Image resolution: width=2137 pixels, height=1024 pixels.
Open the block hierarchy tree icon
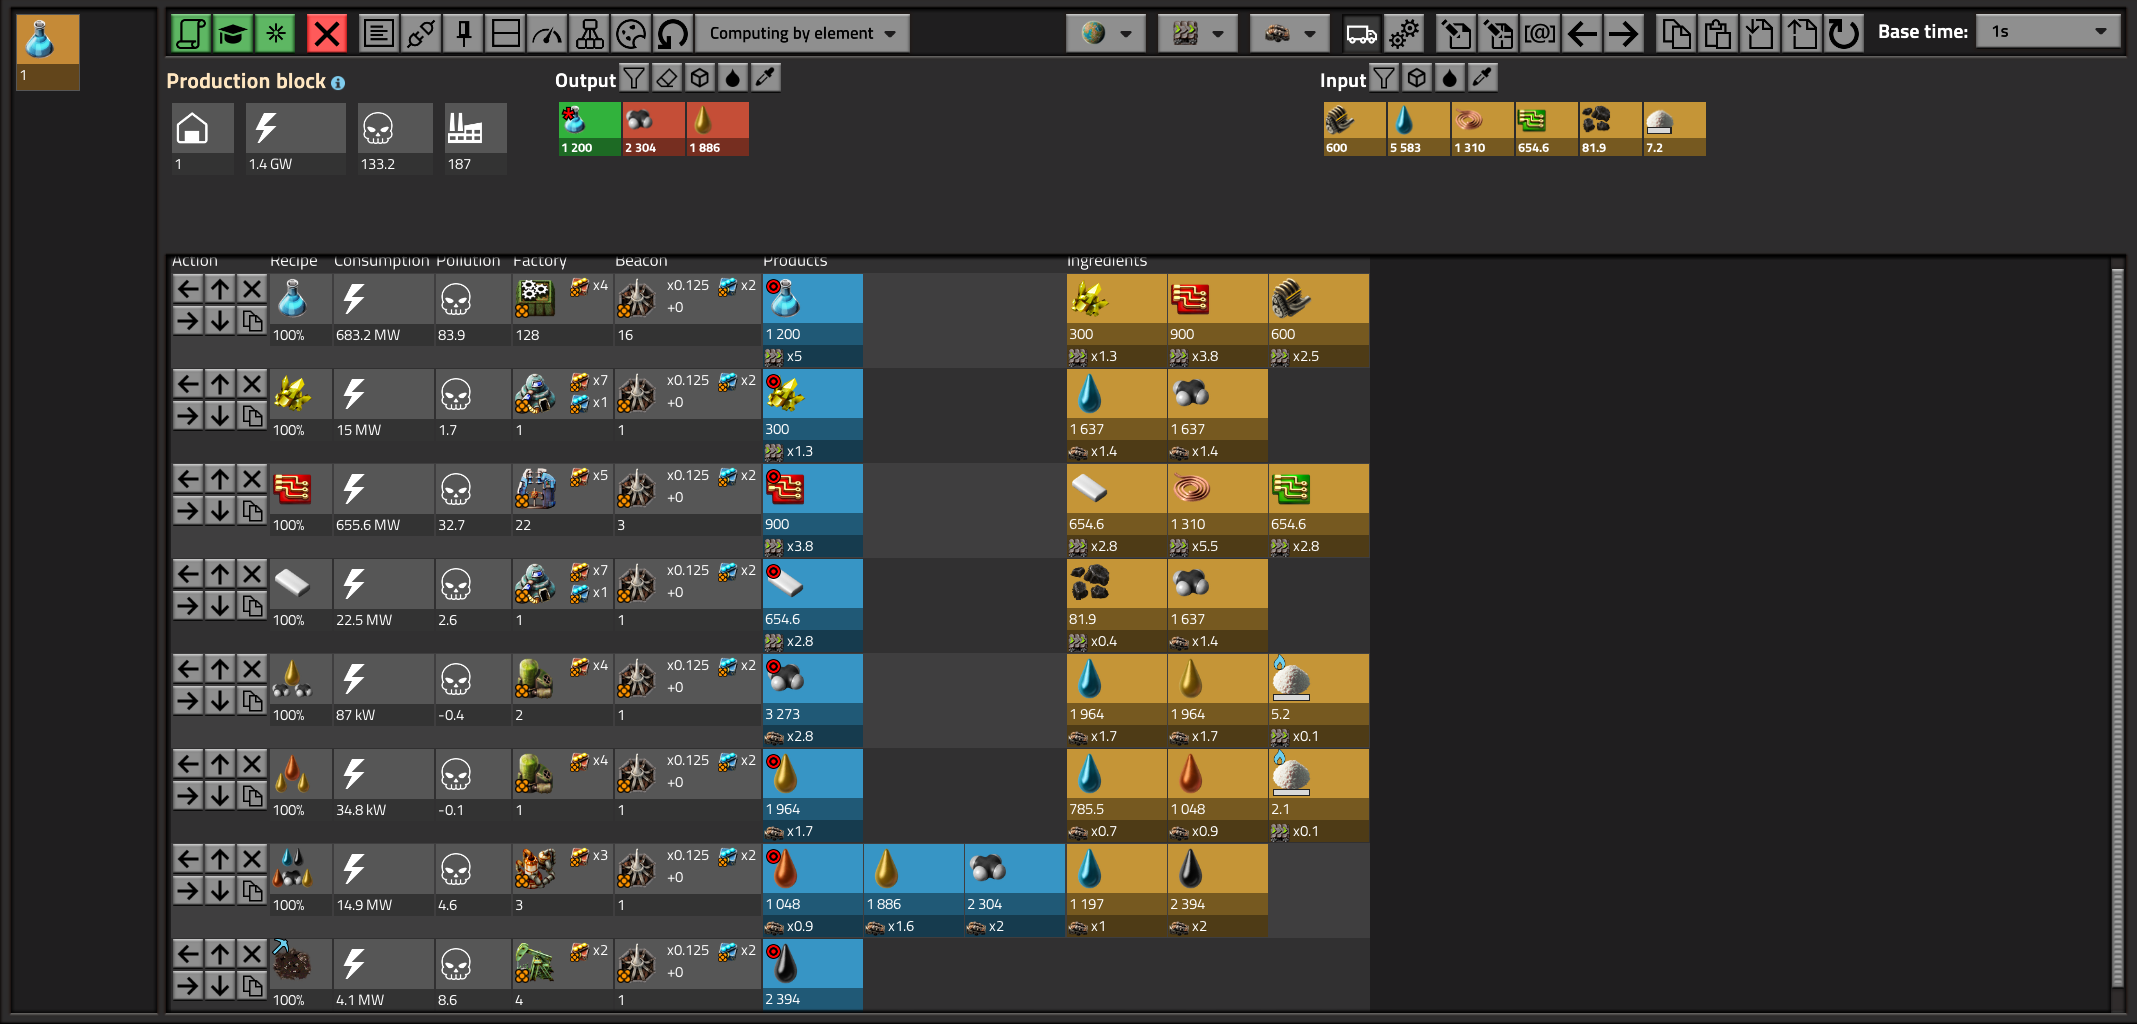[x=590, y=33]
